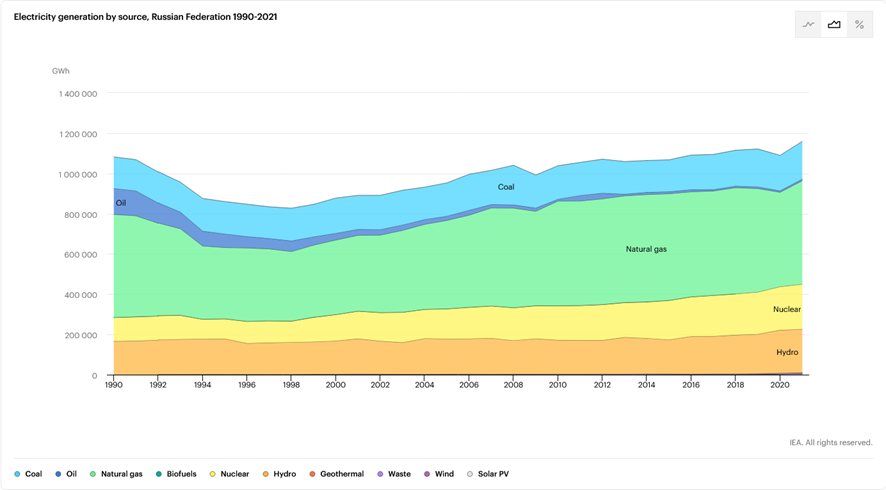886x490 pixels.
Task: Select the stacked area chart icon
Action: [x=834, y=25]
